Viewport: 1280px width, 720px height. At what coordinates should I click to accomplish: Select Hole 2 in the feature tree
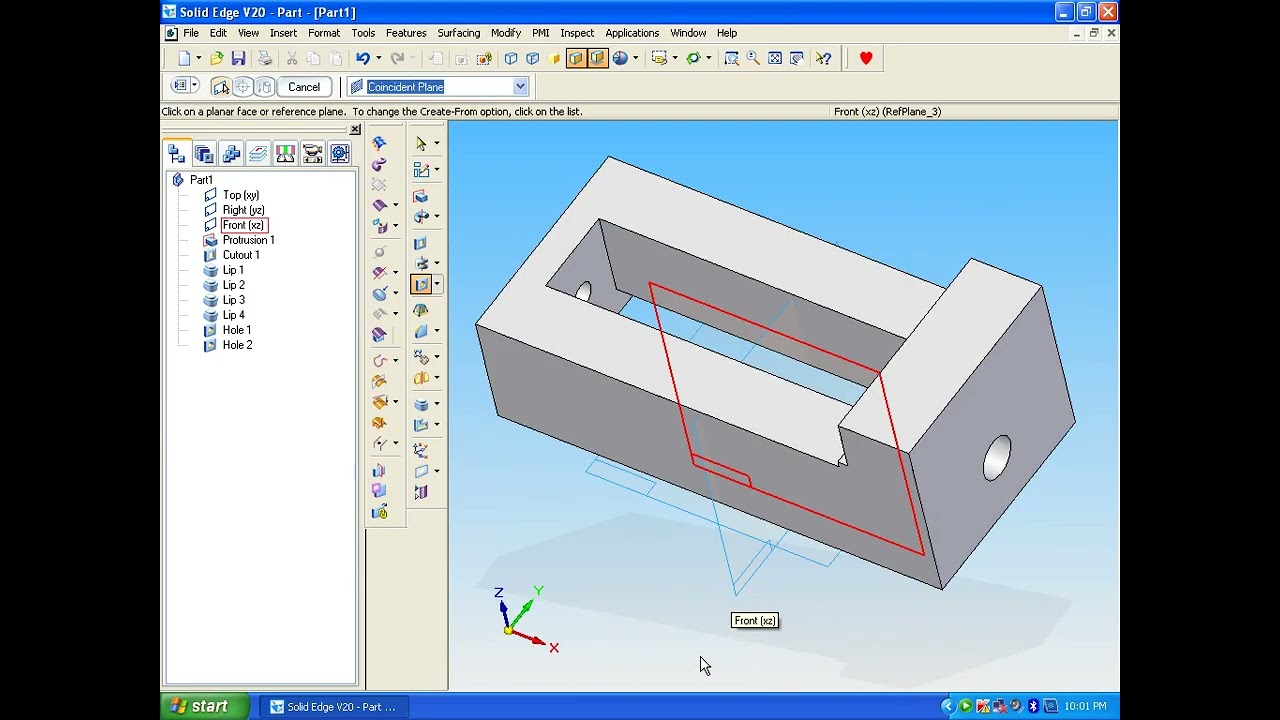237,345
